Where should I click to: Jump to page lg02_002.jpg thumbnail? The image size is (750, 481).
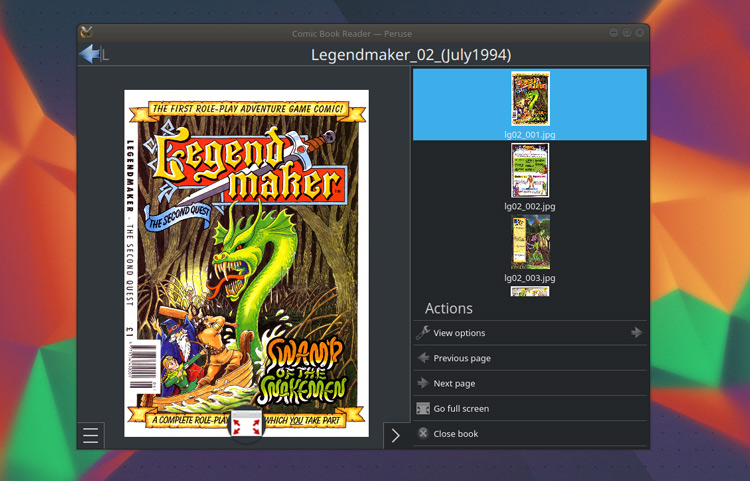click(x=530, y=170)
